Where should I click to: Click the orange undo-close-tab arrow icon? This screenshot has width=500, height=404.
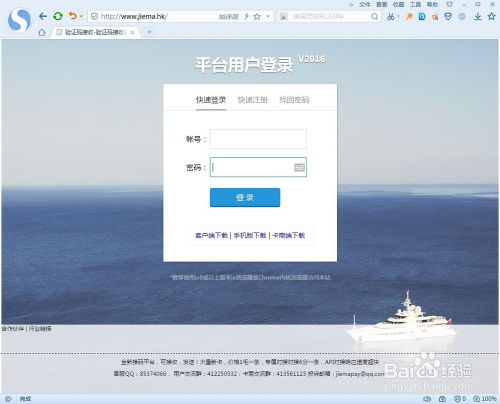[72, 16]
